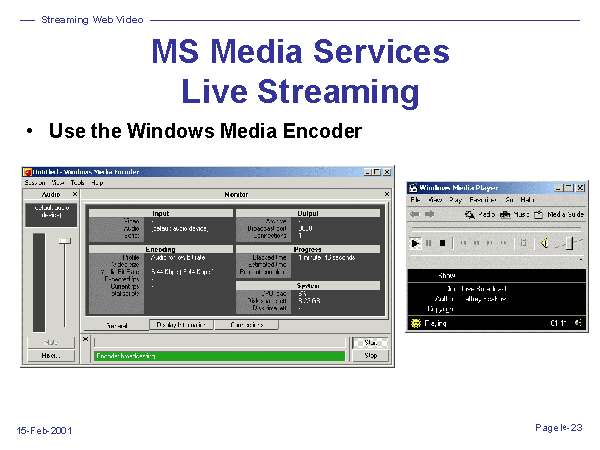
Task: Click the Stop button in the encoder
Action: (x=371, y=355)
